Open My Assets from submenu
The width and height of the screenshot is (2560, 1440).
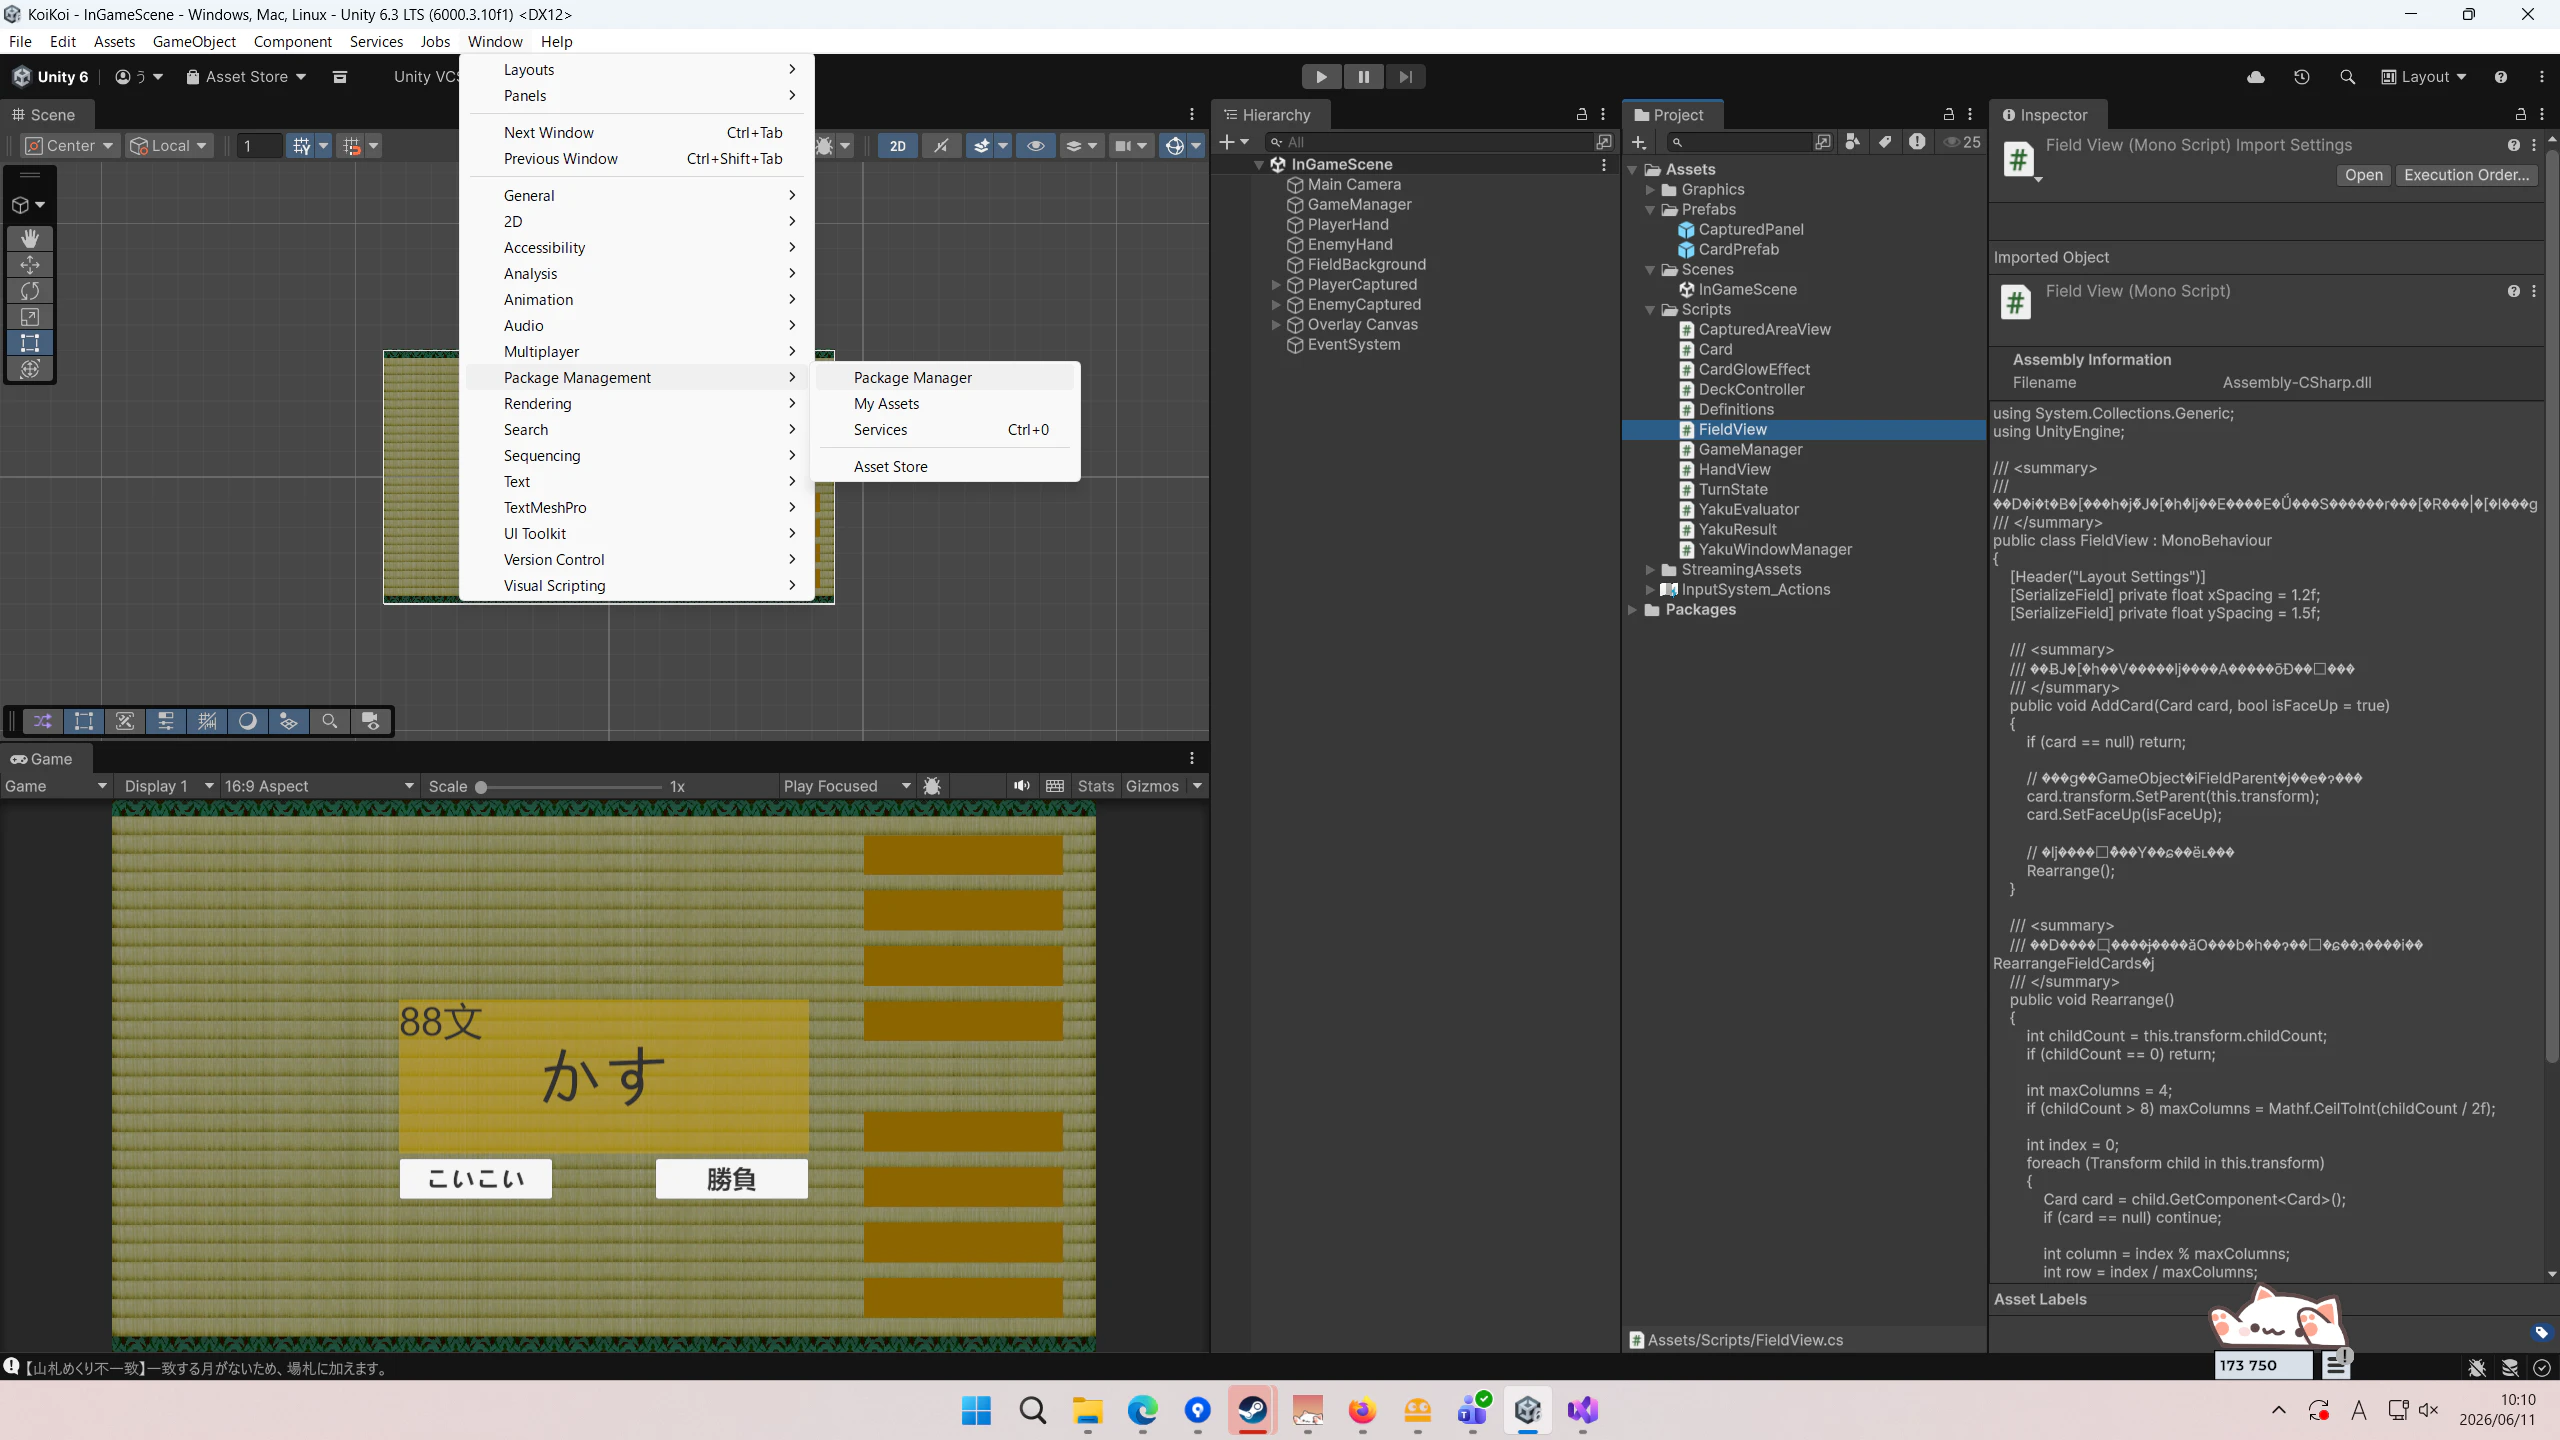pos(946,403)
